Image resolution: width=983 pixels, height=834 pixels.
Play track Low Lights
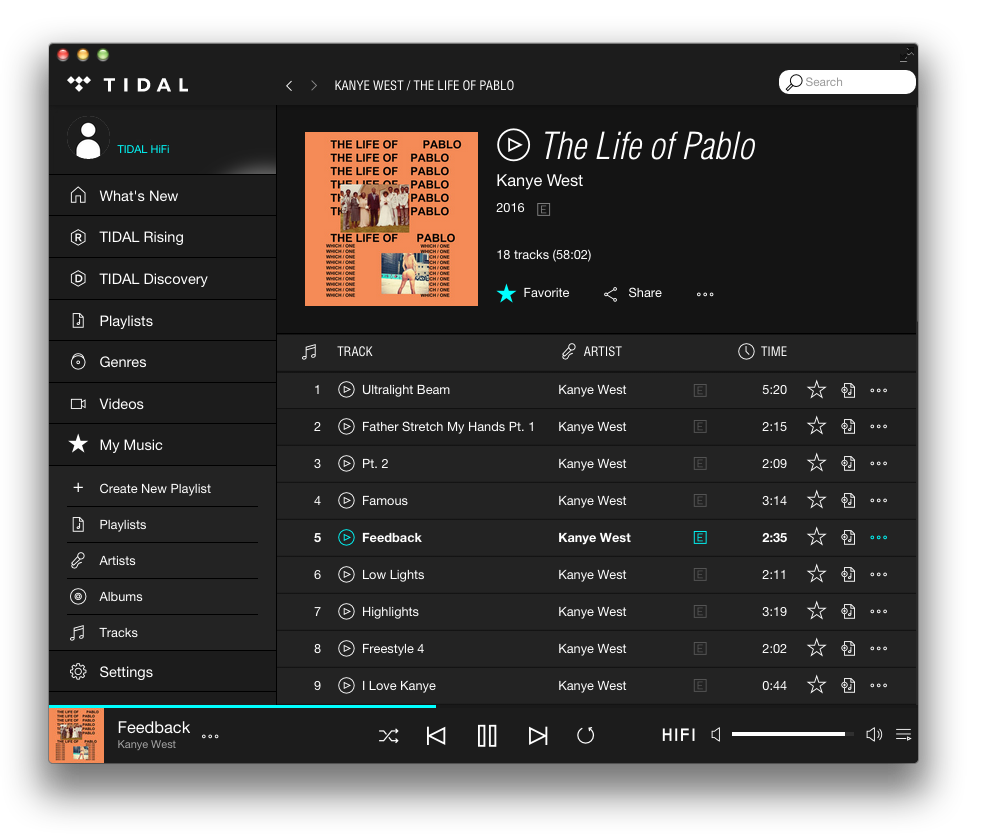click(x=346, y=575)
